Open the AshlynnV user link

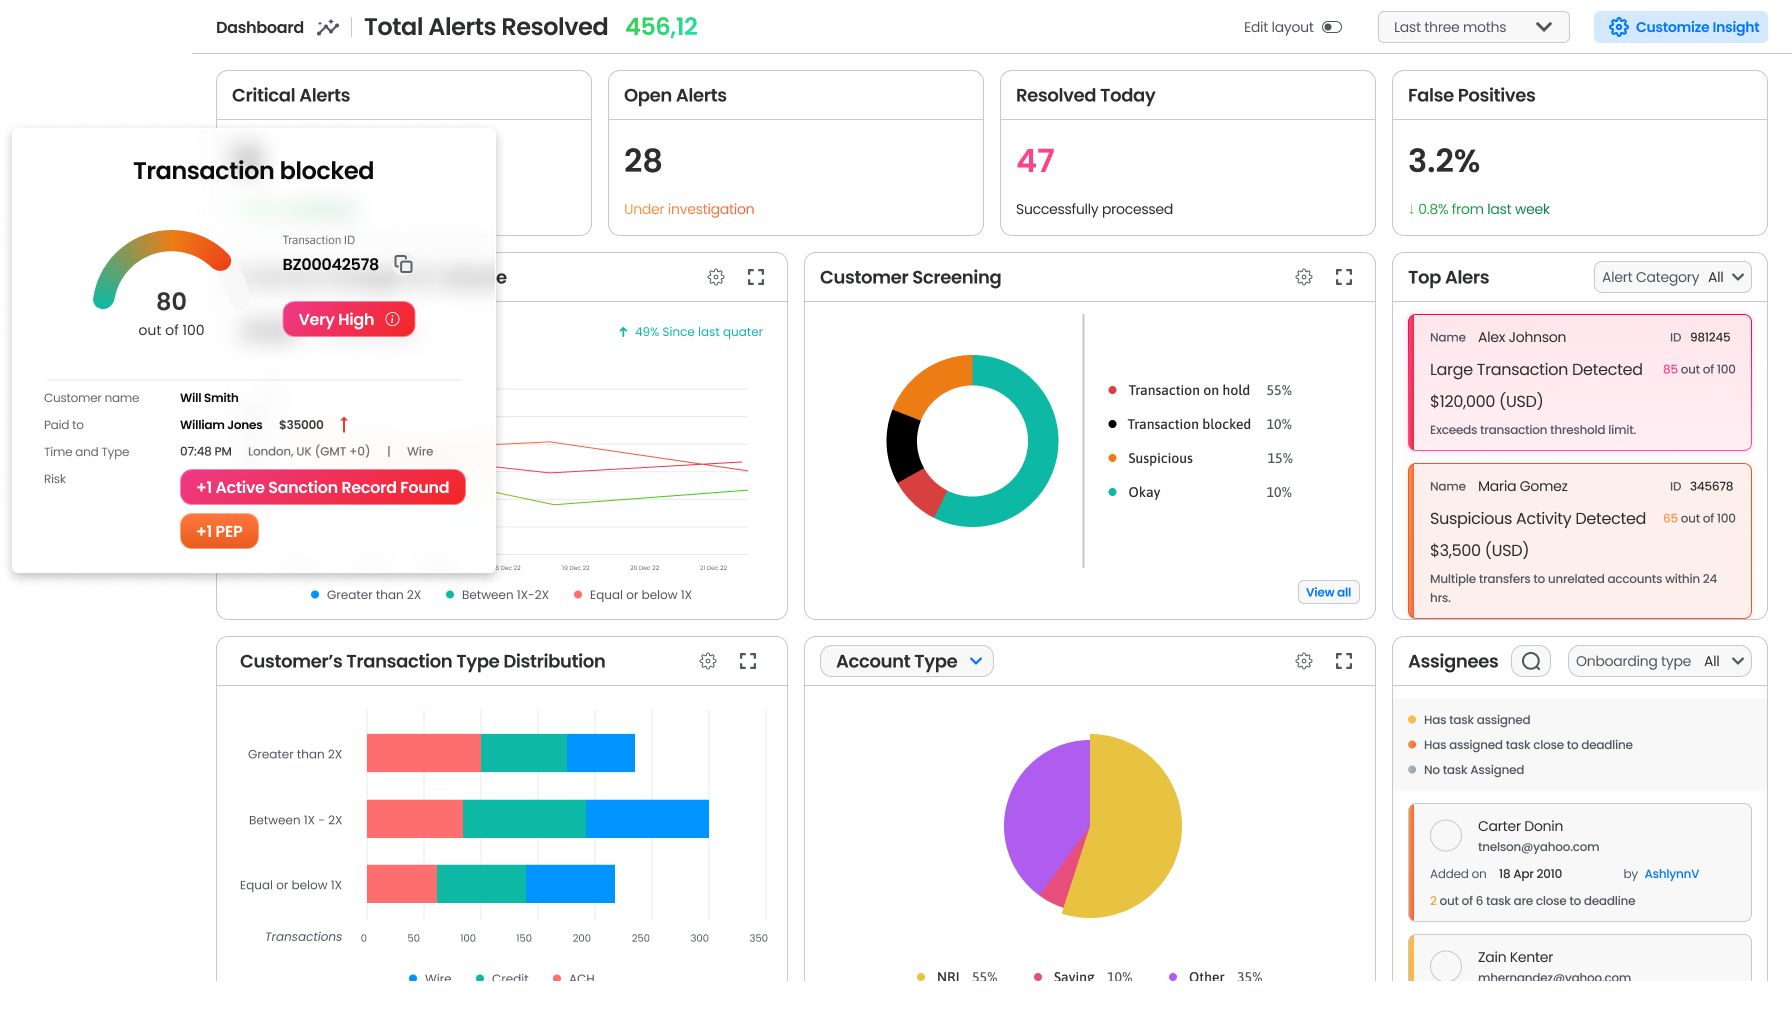(x=1671, y=874)
